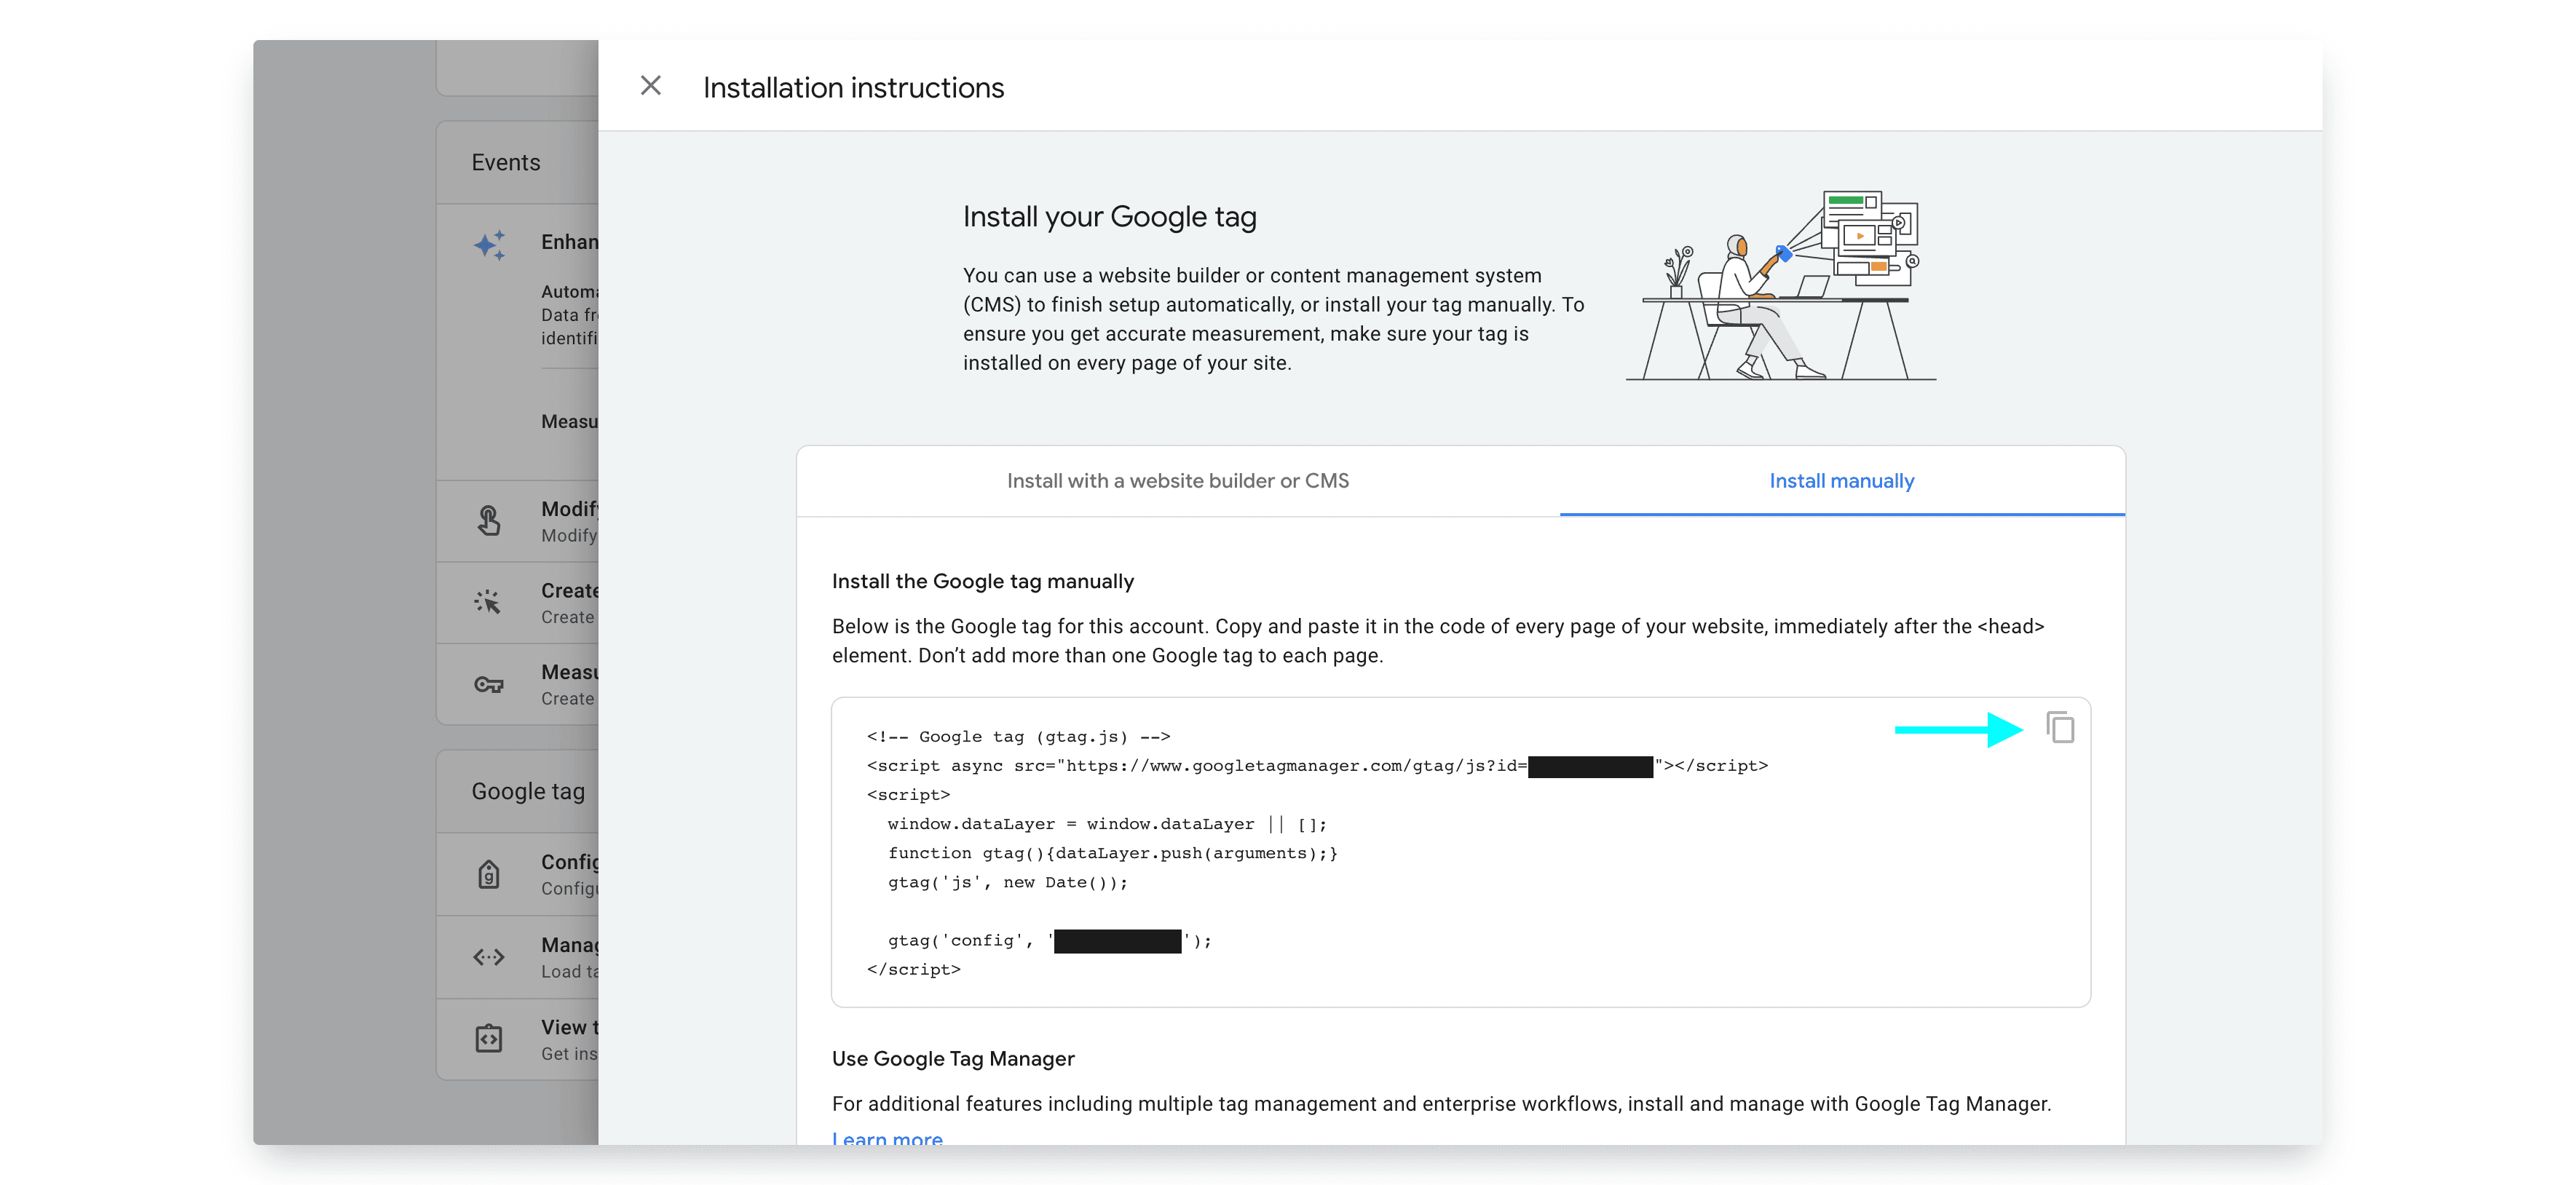
Task: Click the Installation instructions title
Action: tap(853, 88)
